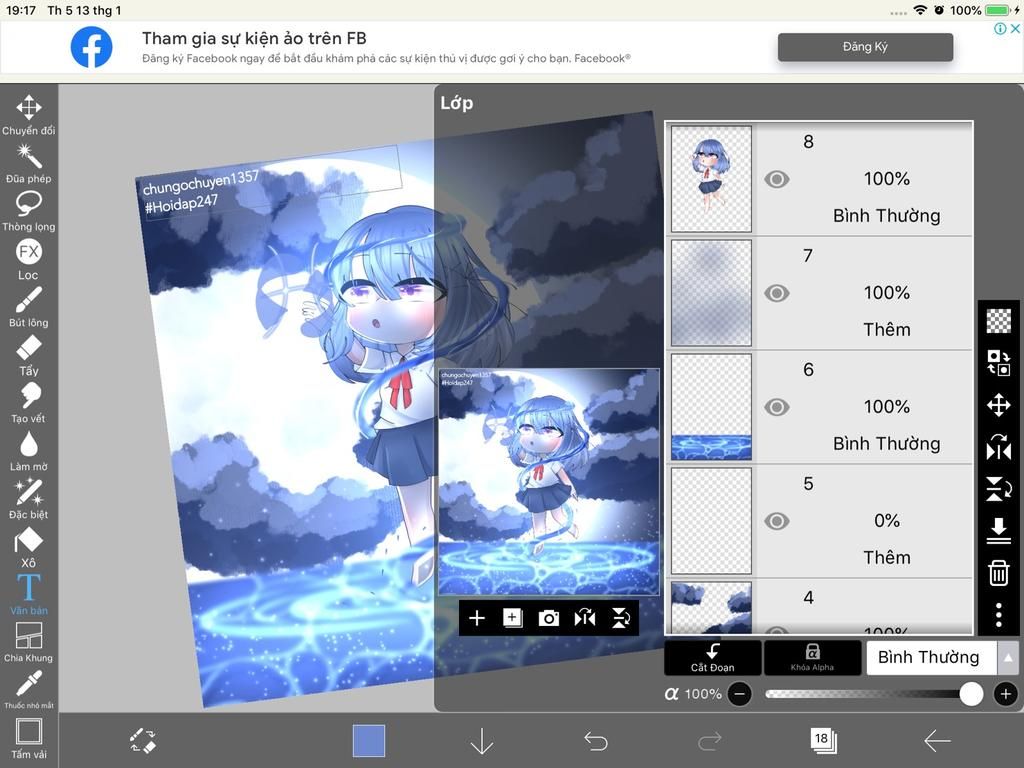Open the layers panel button showing 18
The width and height of the screenshot is (1024, 768).
click(x=824, y=740)
